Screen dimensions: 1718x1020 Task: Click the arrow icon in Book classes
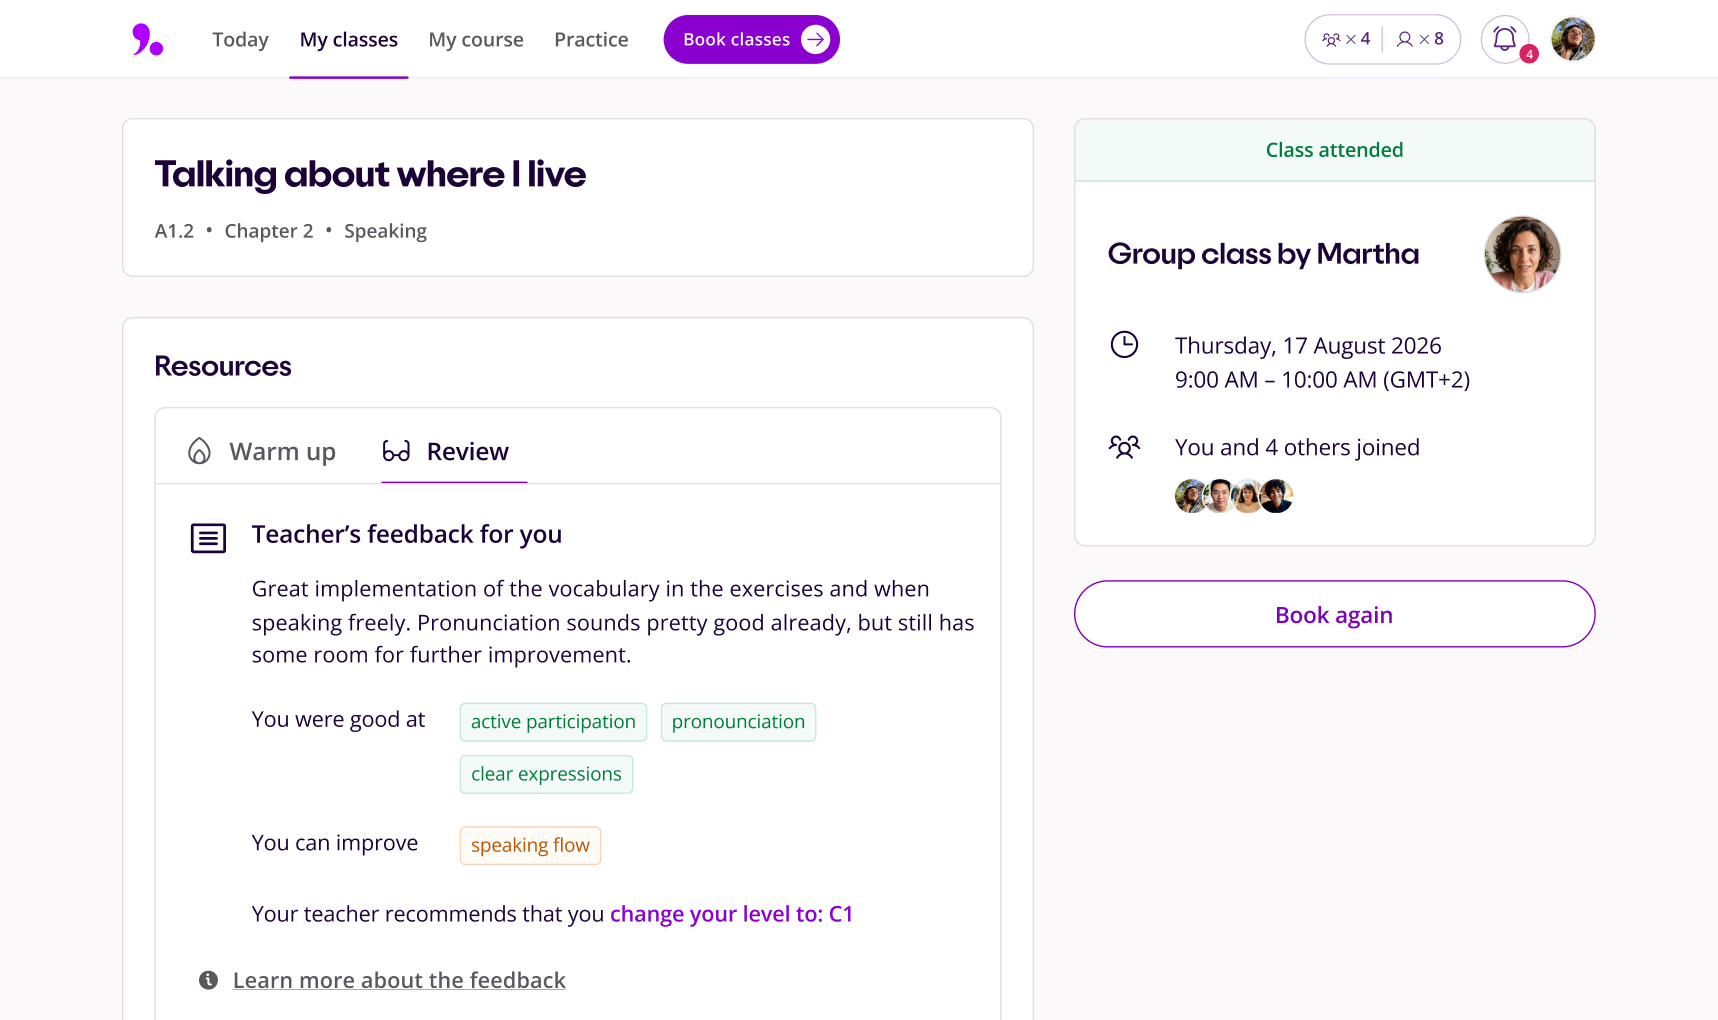[x=816, y=40]
